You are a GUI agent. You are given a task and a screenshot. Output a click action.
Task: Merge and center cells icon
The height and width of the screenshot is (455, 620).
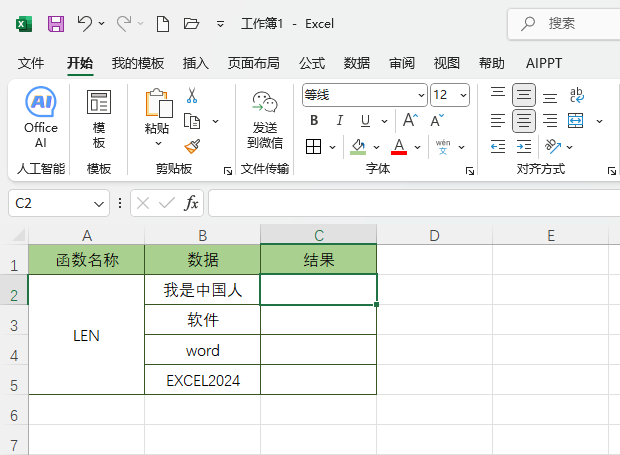click(x=575, y=121)
